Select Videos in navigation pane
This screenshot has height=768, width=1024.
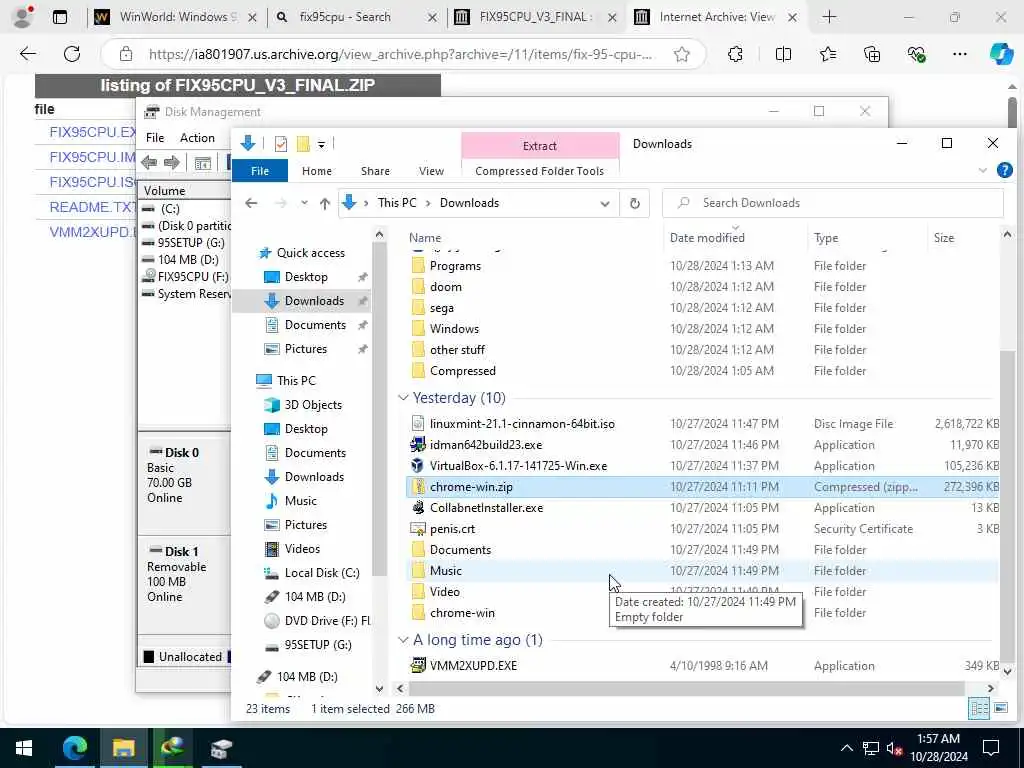(x=302, y=549)
